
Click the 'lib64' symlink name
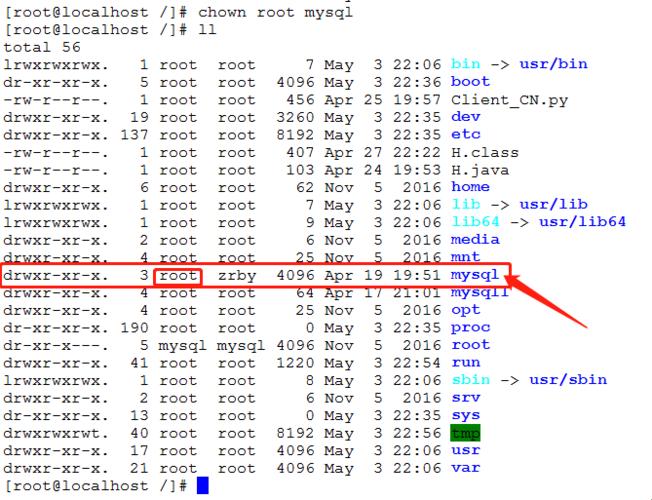[x=475, y=222]
